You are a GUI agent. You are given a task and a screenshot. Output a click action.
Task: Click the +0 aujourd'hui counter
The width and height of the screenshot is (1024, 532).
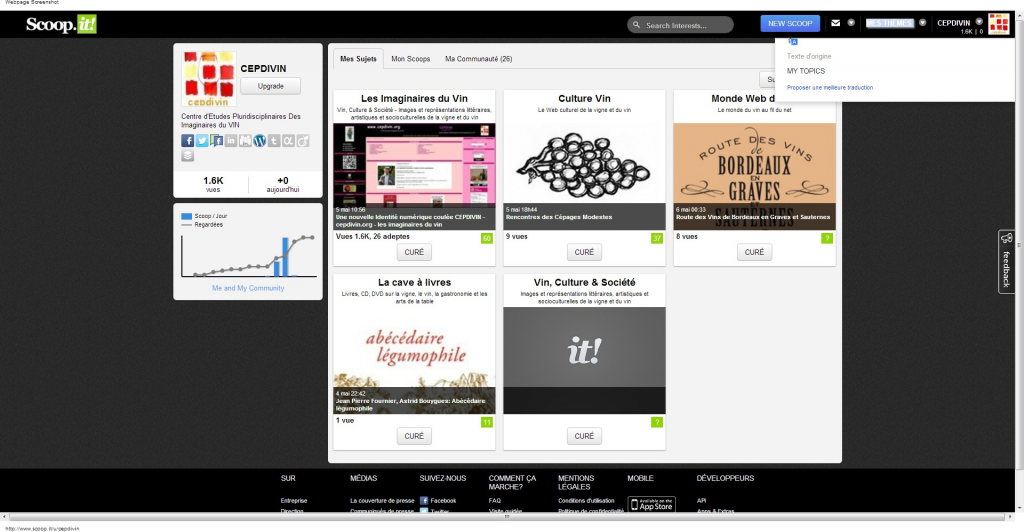(x=283, y=184)
